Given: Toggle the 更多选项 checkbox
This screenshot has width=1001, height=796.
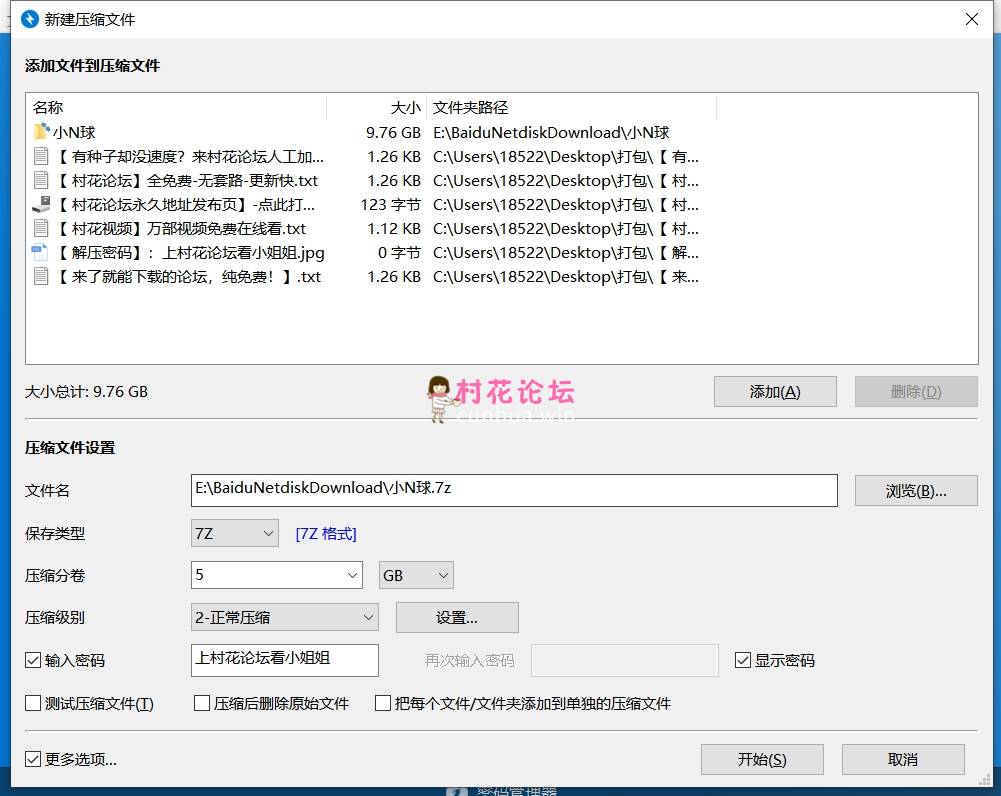Looking at the screenshot, I should coord(33,759).
